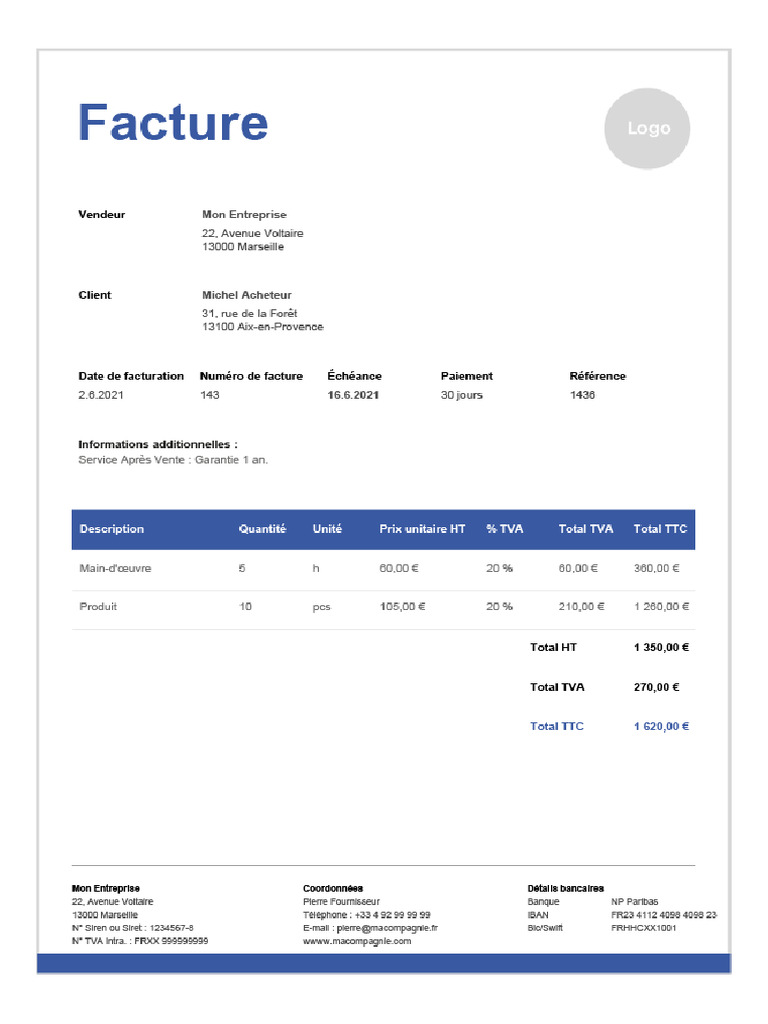Click the Facture title heading
The height and width of the screenshot is (1024, 768).
[173, 123]
